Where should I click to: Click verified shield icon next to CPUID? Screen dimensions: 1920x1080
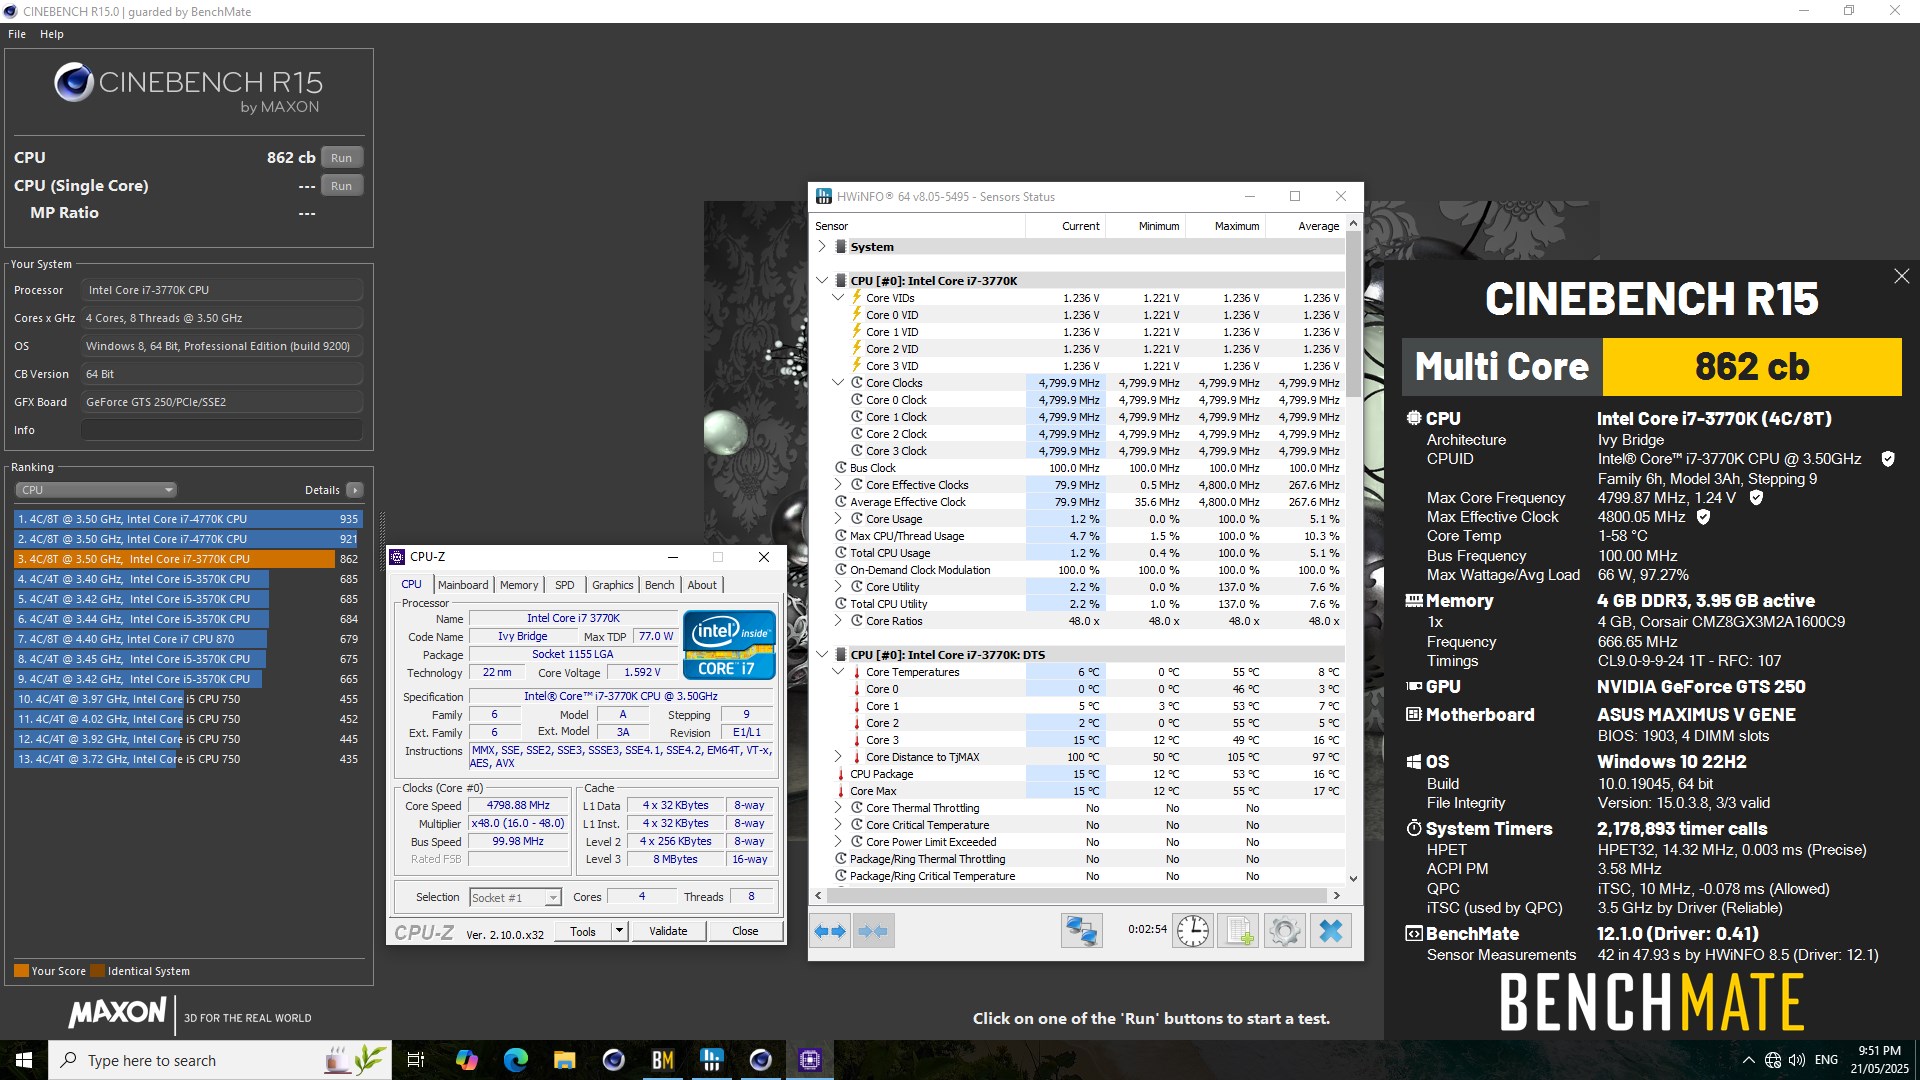pyautogui.click(x=1888, y=459)
